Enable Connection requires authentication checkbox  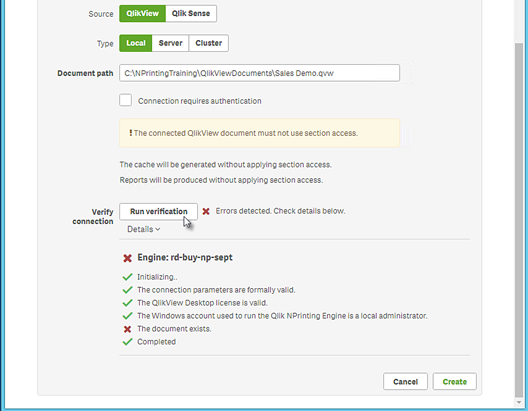(126, 100)
